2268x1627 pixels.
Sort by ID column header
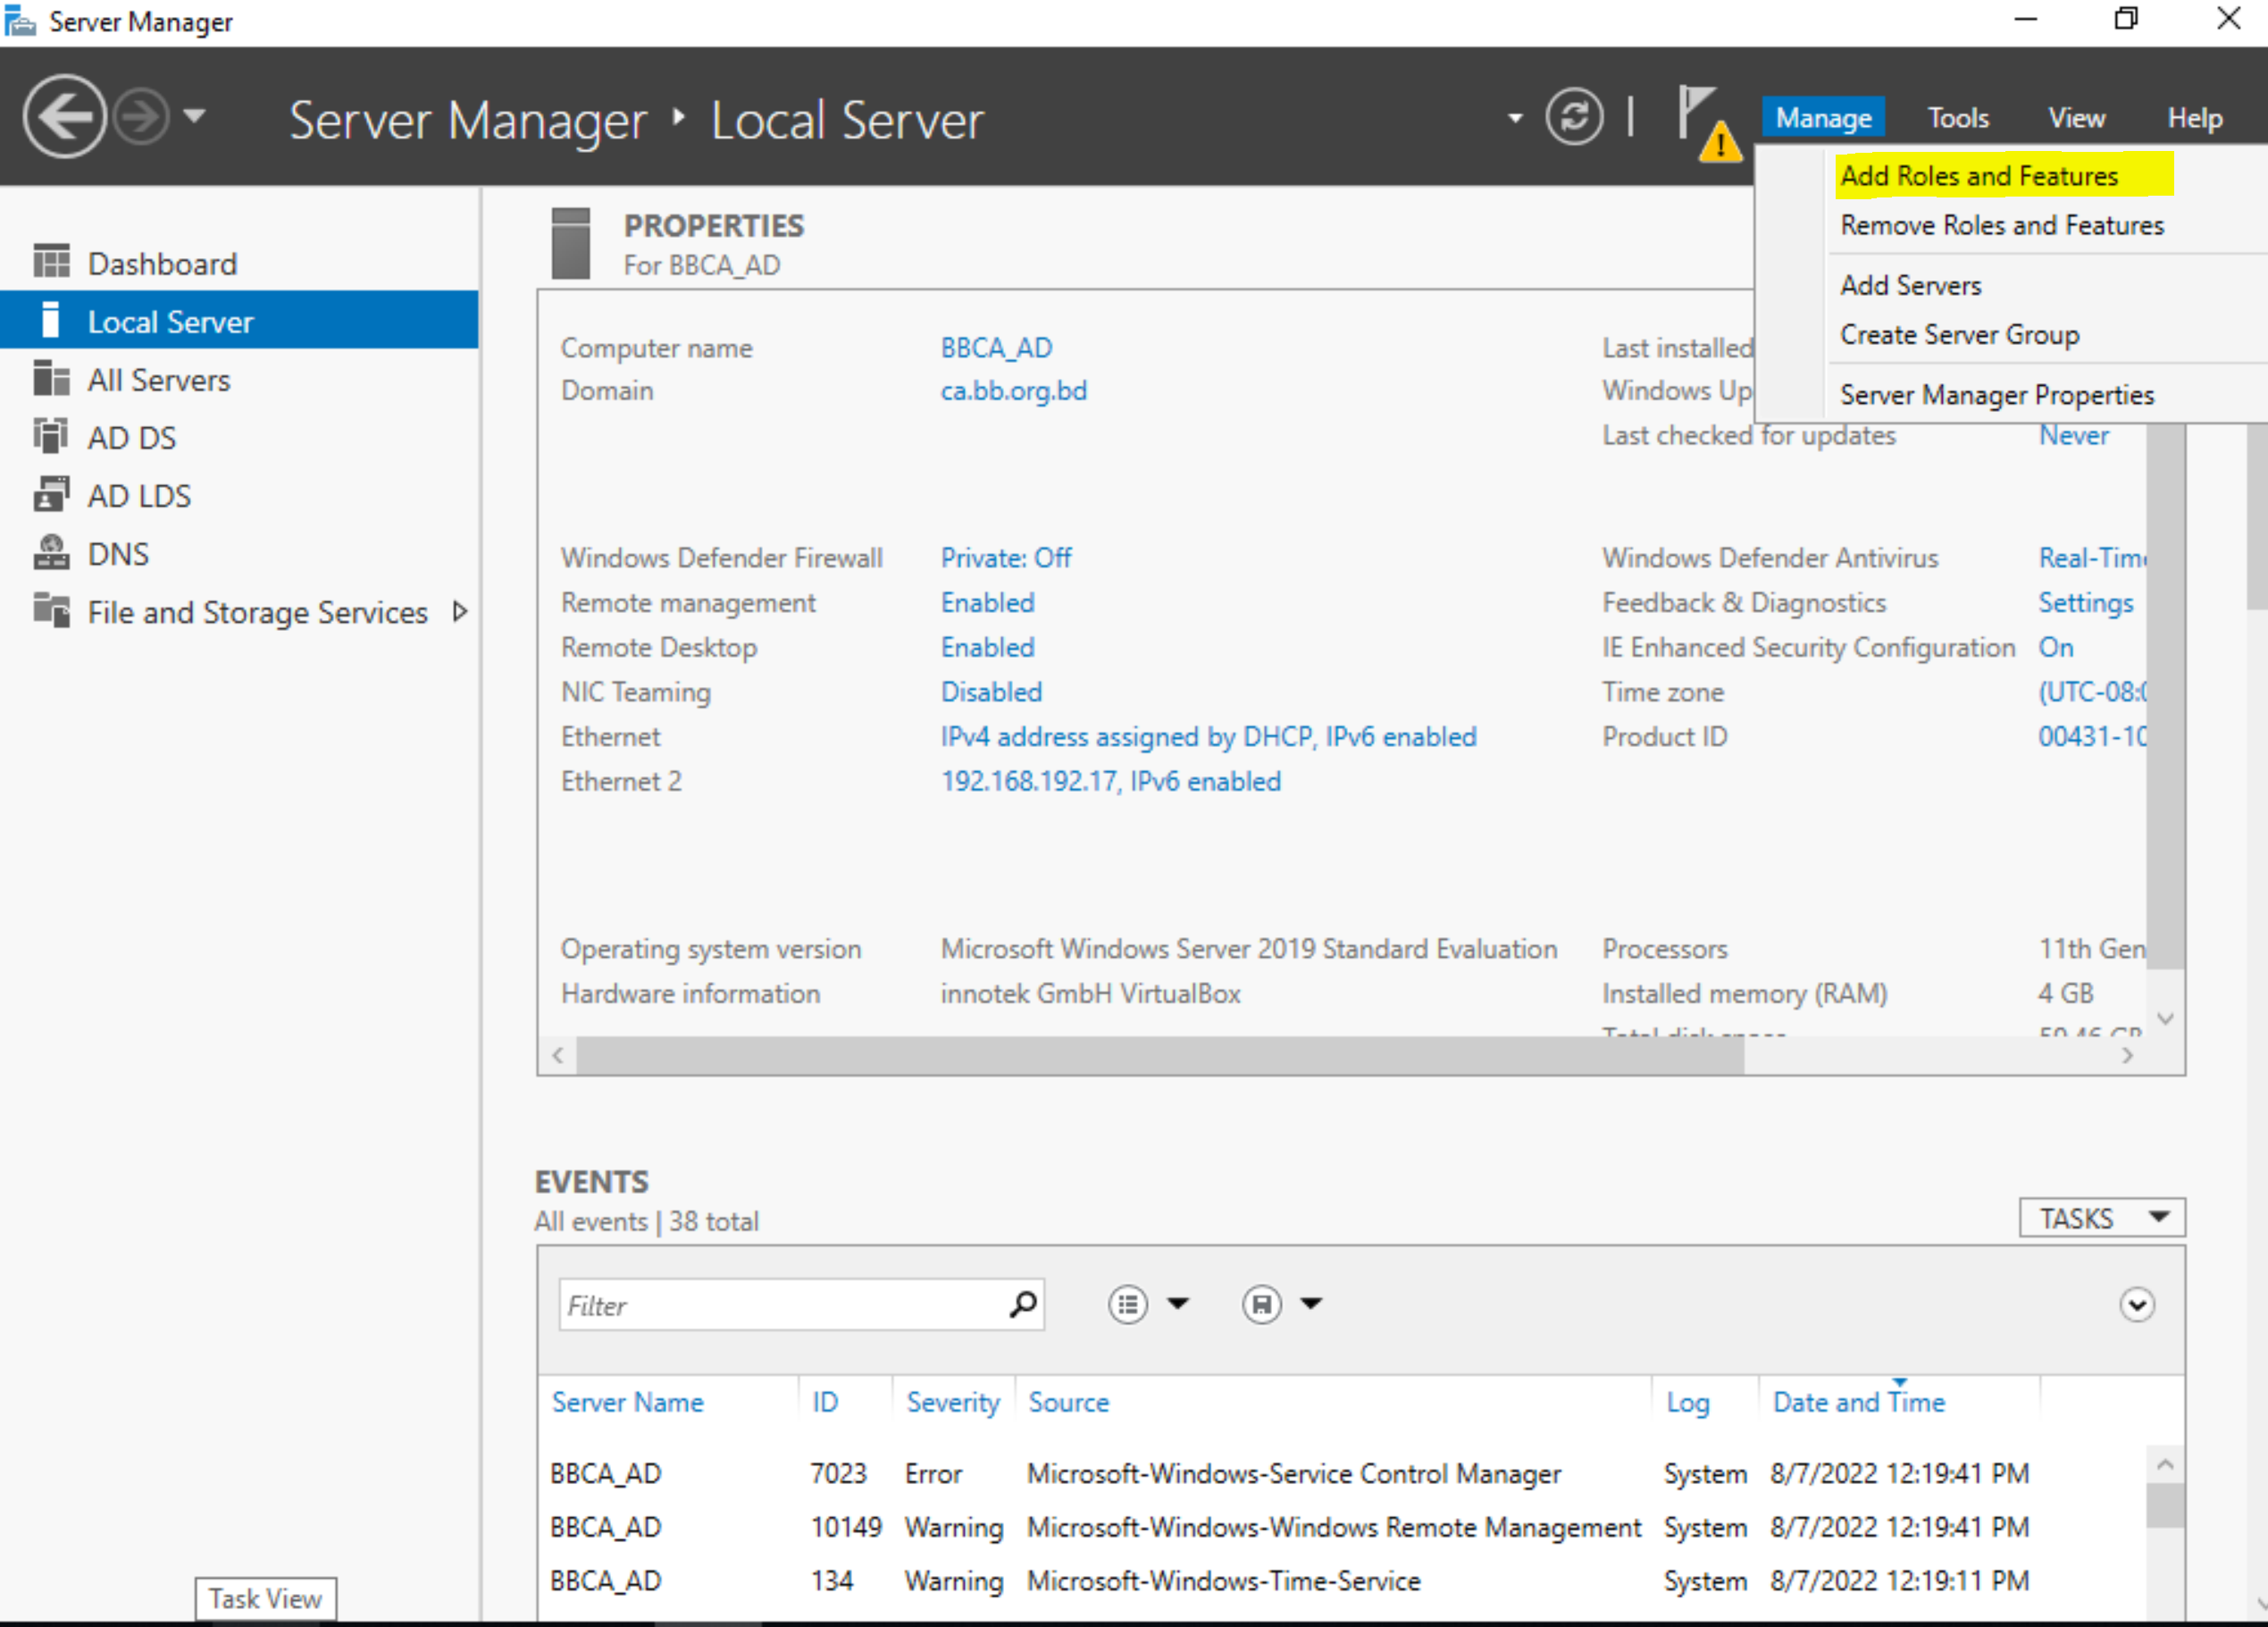pyautogui.click(x=824, y=1401)
